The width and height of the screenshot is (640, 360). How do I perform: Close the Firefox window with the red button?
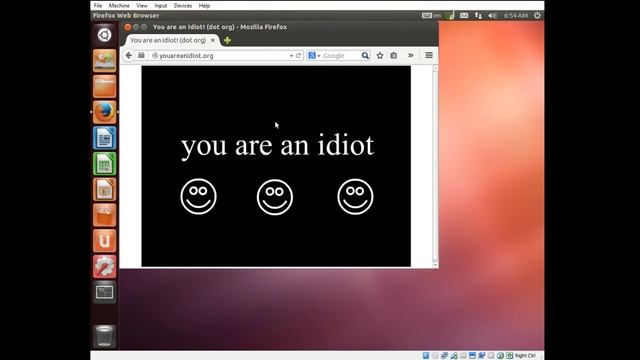pos(128,27)
